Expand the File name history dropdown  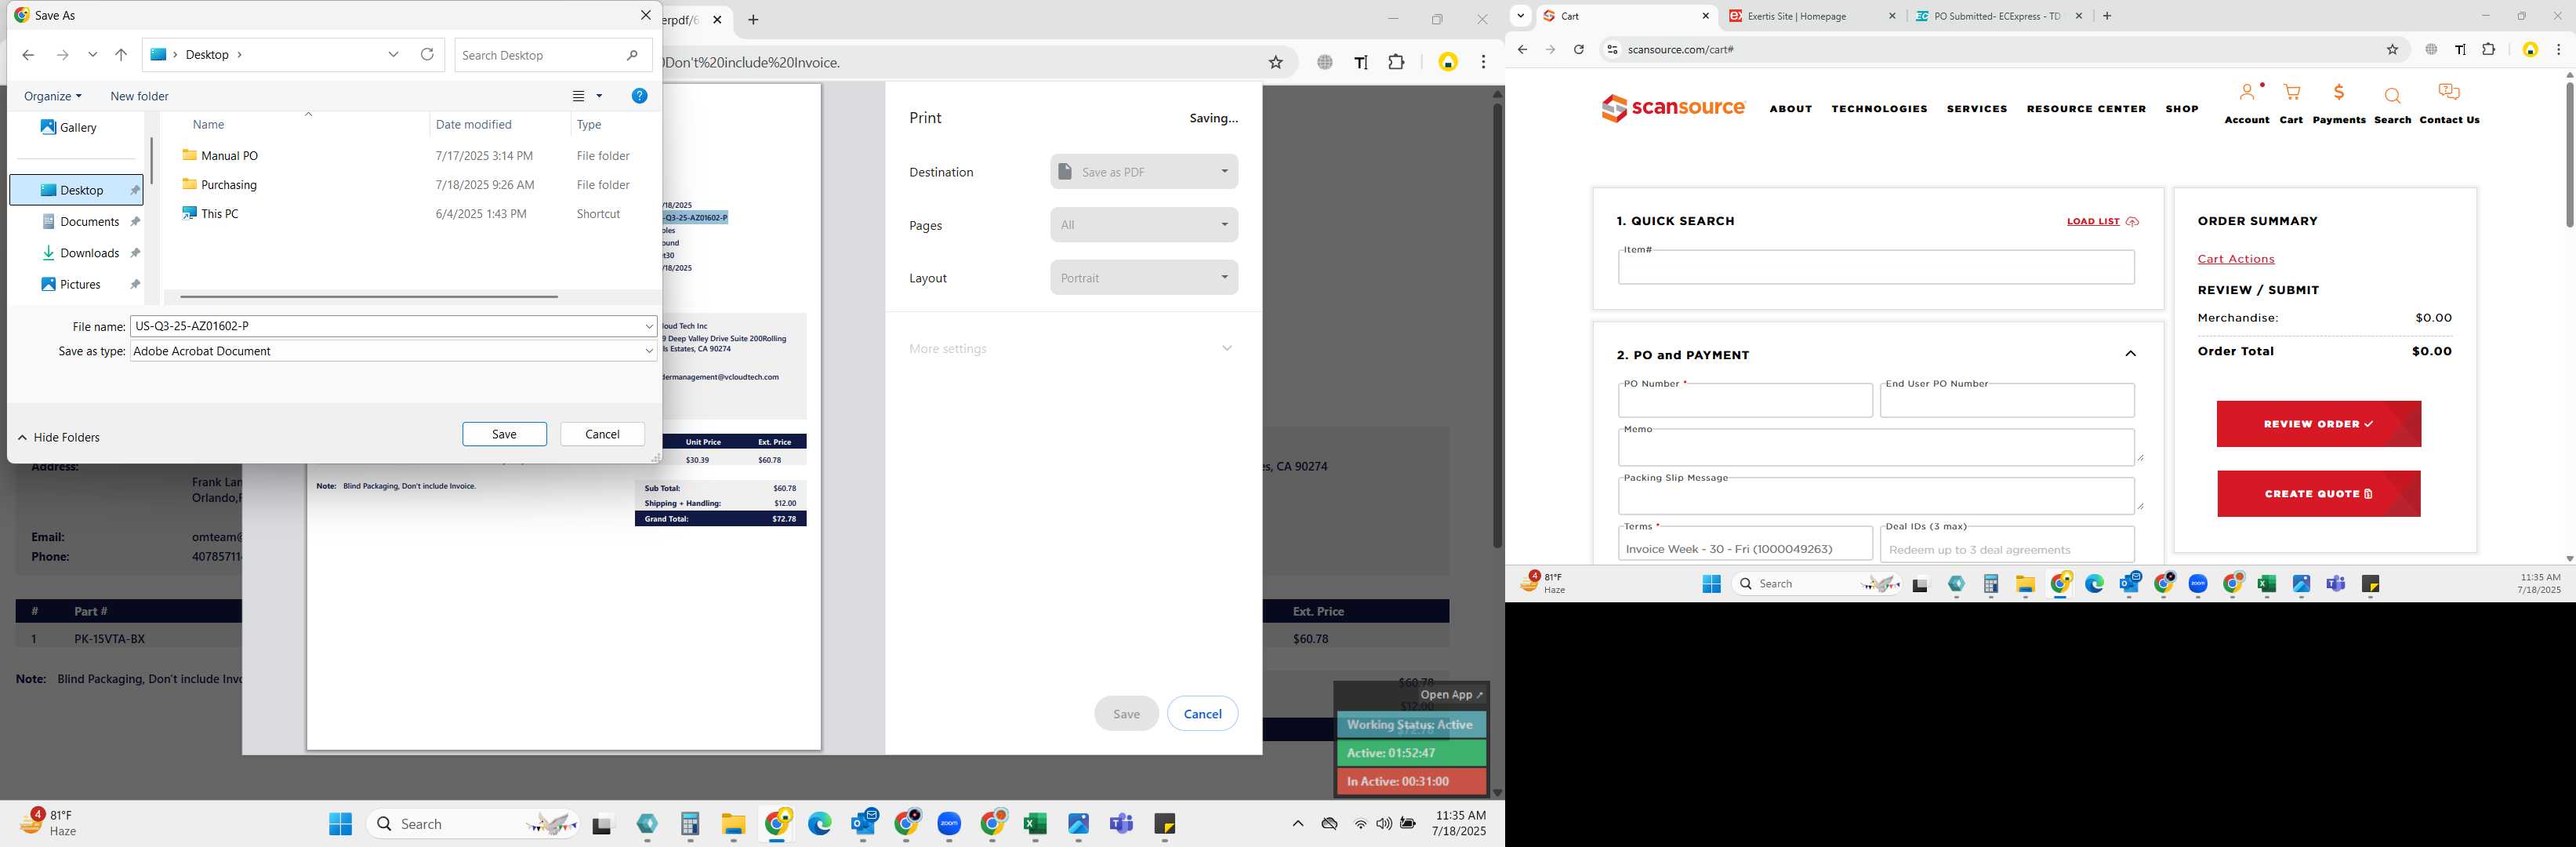(649, 326)
